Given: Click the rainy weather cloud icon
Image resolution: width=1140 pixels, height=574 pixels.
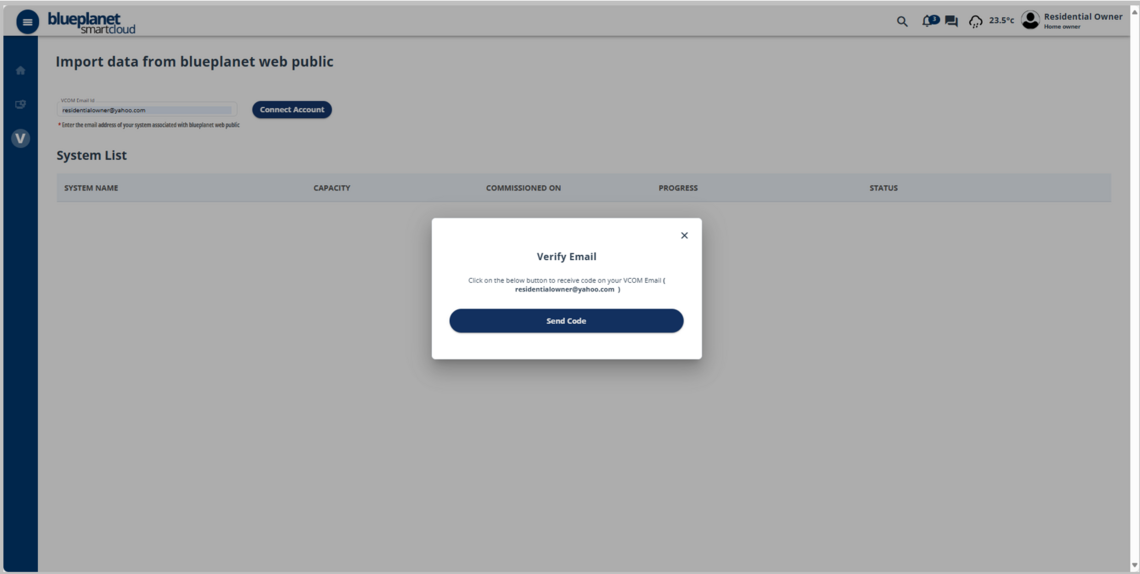Looking at the screenshot, I should pyautogui.click(x=975, y=21).
